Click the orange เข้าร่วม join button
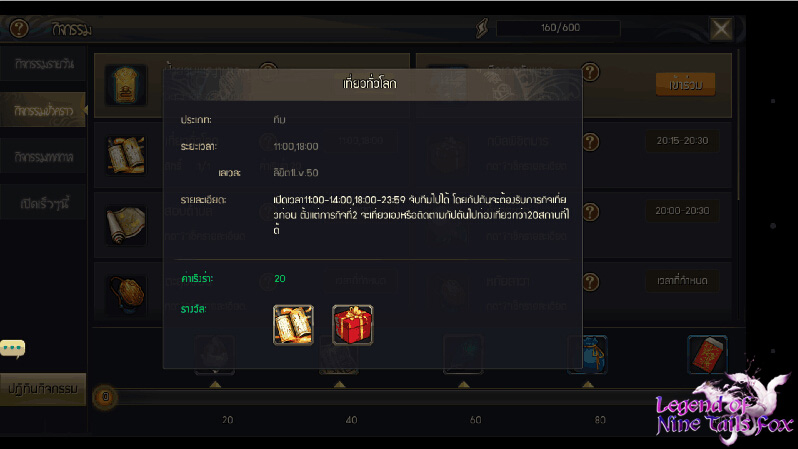798x449 pixels. (x=685, y=85)
